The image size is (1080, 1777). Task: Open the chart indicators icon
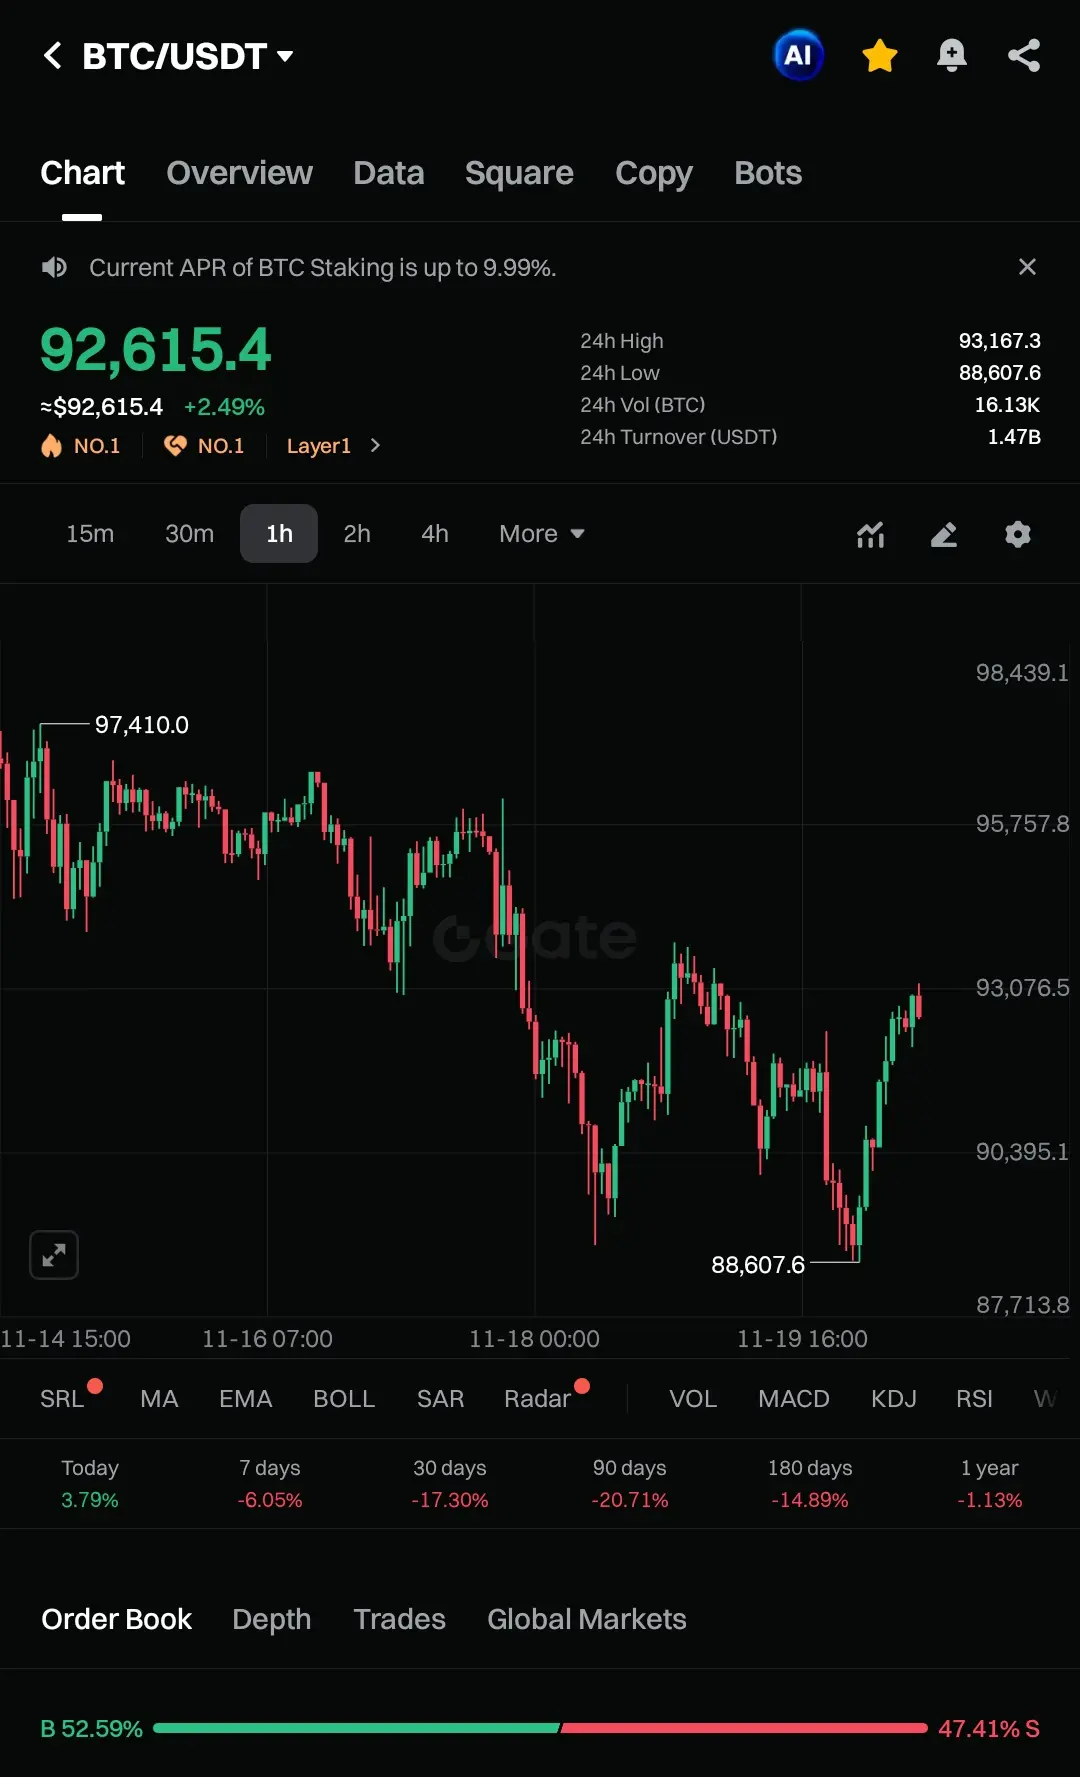pos(871,535)
